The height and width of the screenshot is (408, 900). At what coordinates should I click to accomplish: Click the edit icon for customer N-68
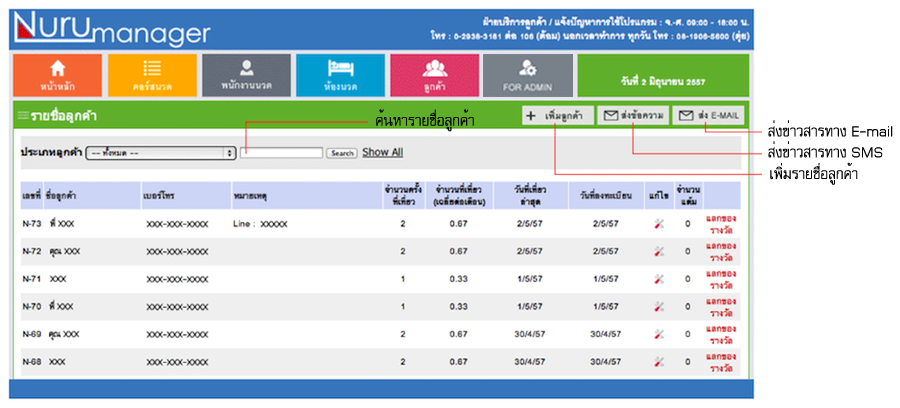[x=657, y=362]
